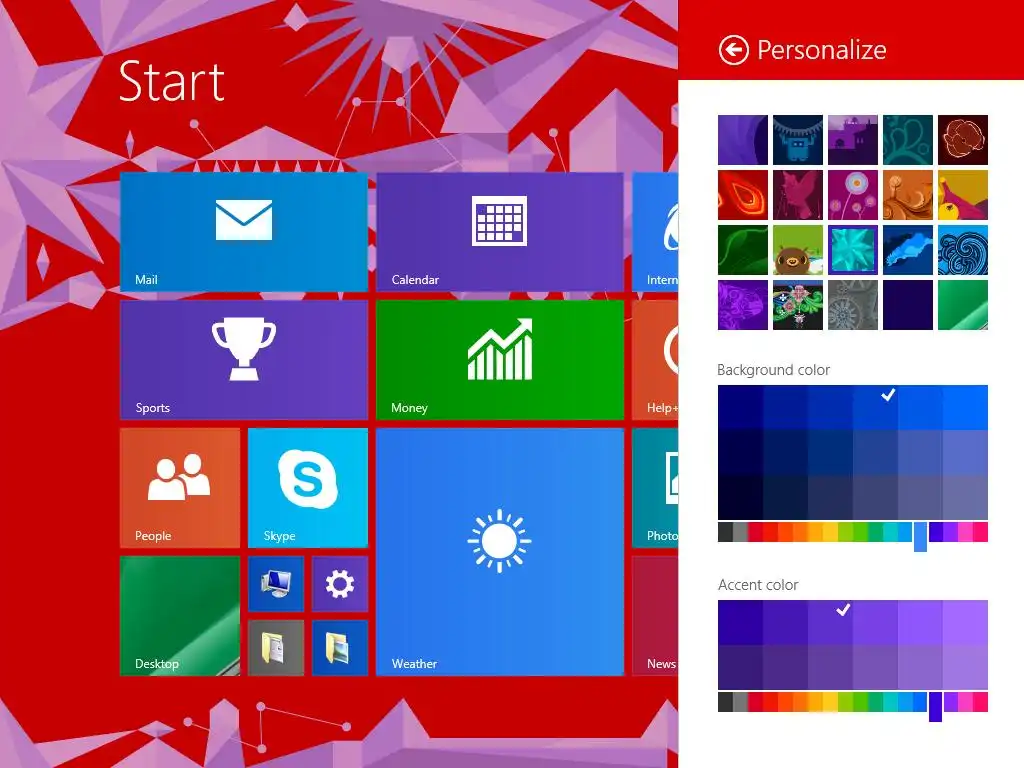Image resolution: width=1024 pixels, height=768 pixels.
Task: Open the This PC computer tile
Action: click(x=276, y=584)
